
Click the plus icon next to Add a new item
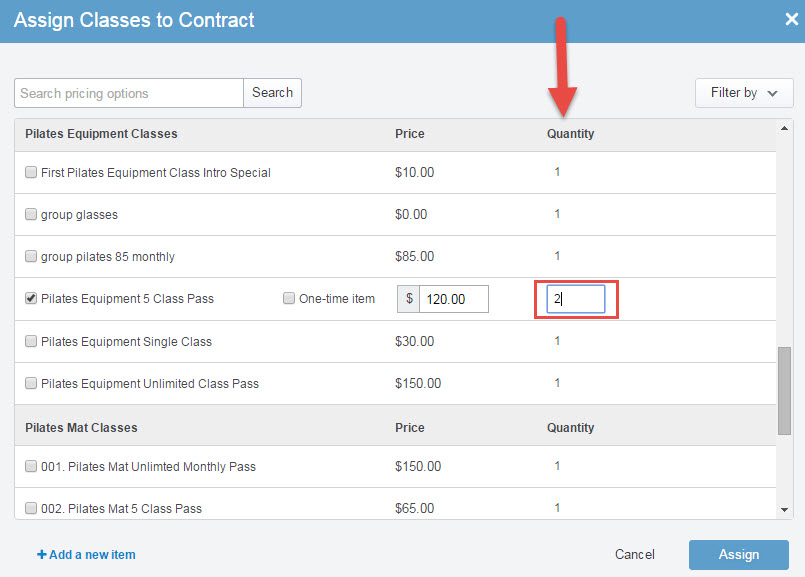point(41,554)
